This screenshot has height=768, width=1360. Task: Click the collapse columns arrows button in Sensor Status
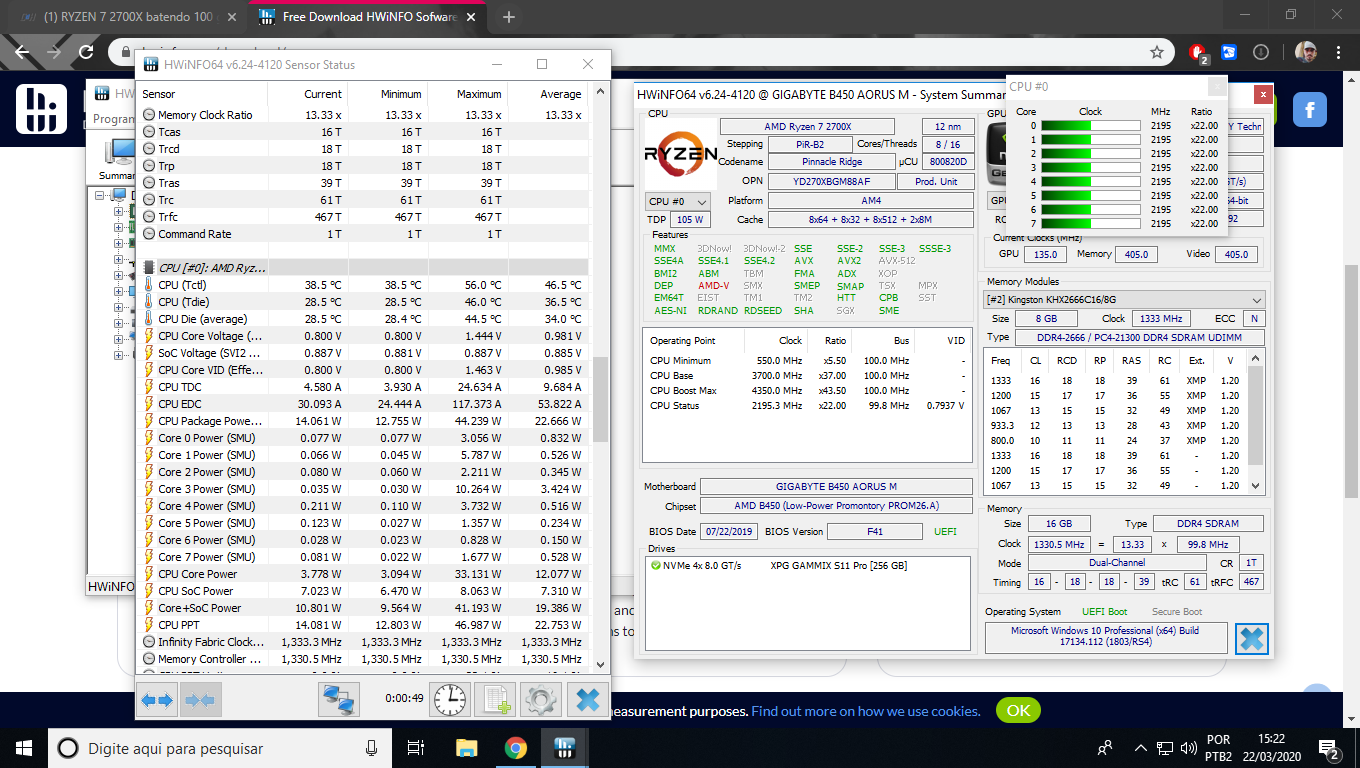199,700
